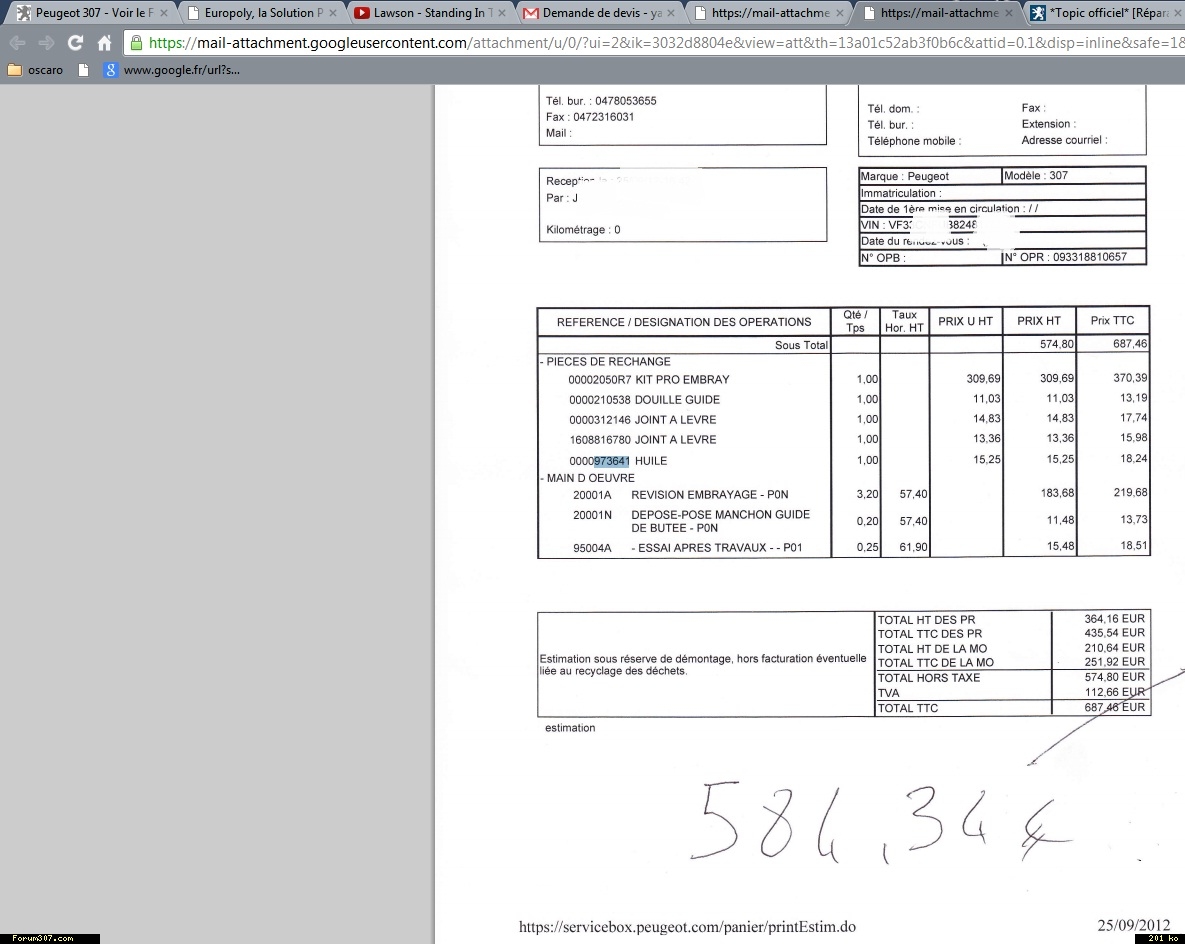This screenshot has width=1185, height=944.
Task: Click the PRIX U HT column header
Action: click(965, 321)
